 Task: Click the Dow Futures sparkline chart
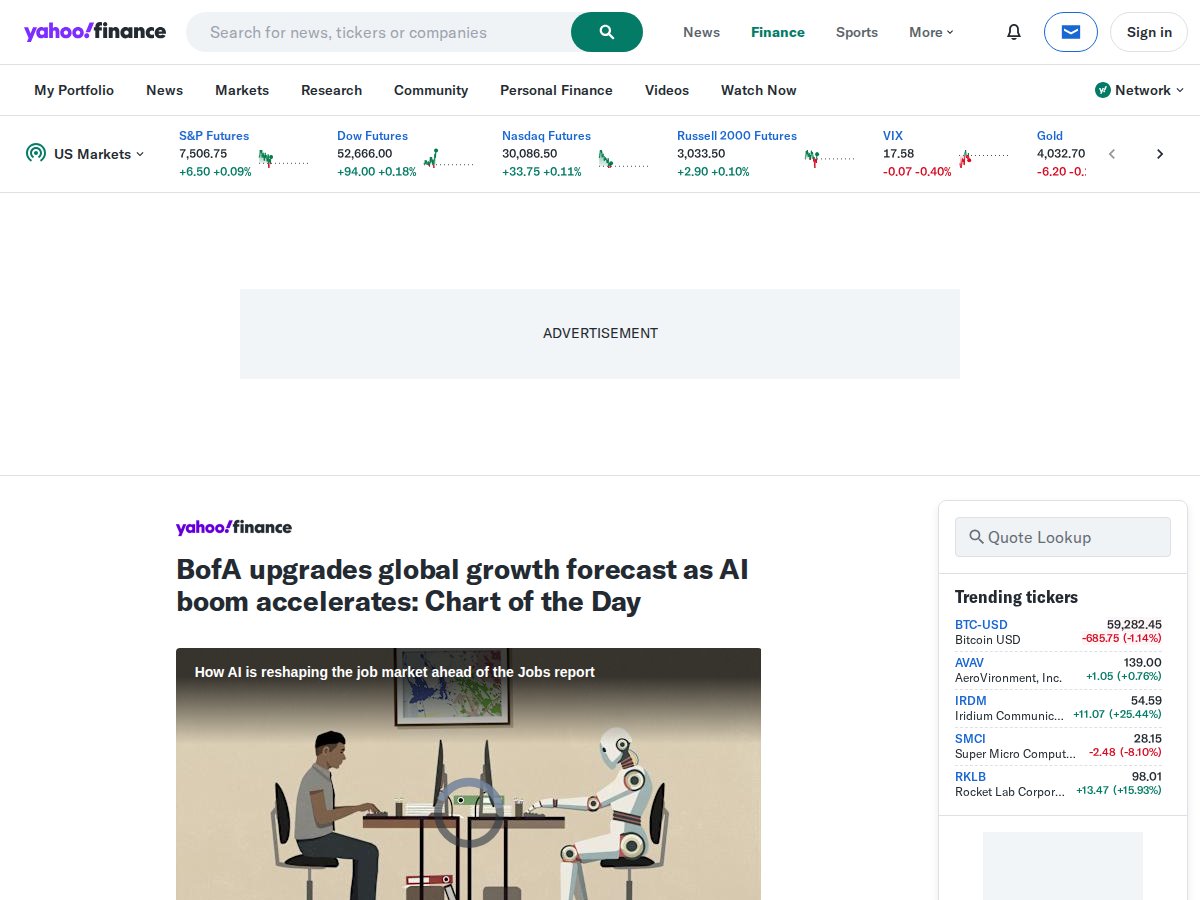449,158
